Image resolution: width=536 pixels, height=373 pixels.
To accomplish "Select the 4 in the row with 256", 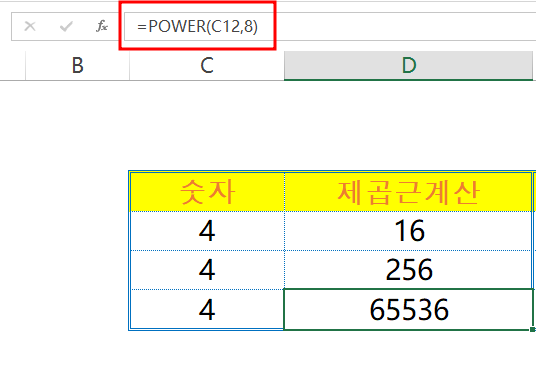I will 207,270.
